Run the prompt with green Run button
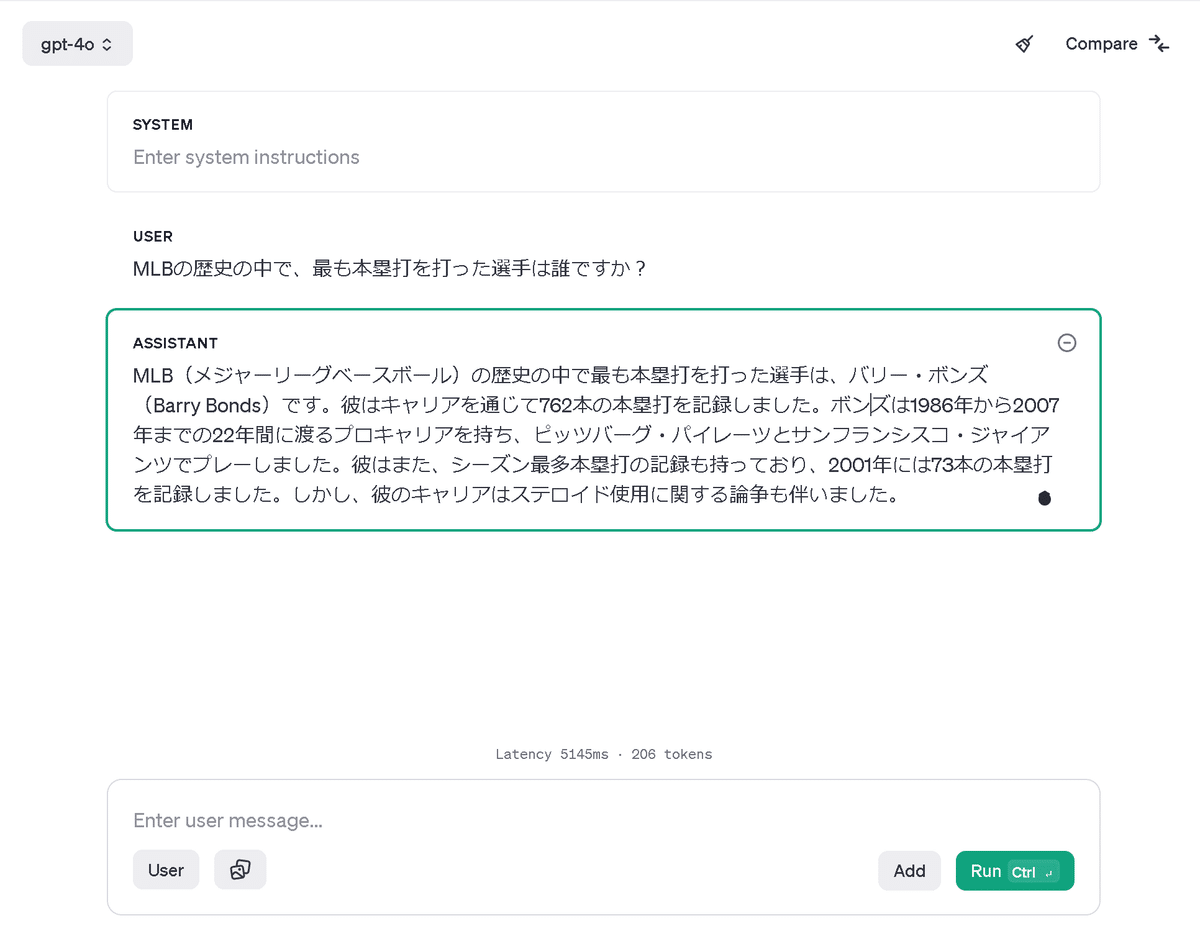This screenshot has width=1200, height=939. (1015, 871)
